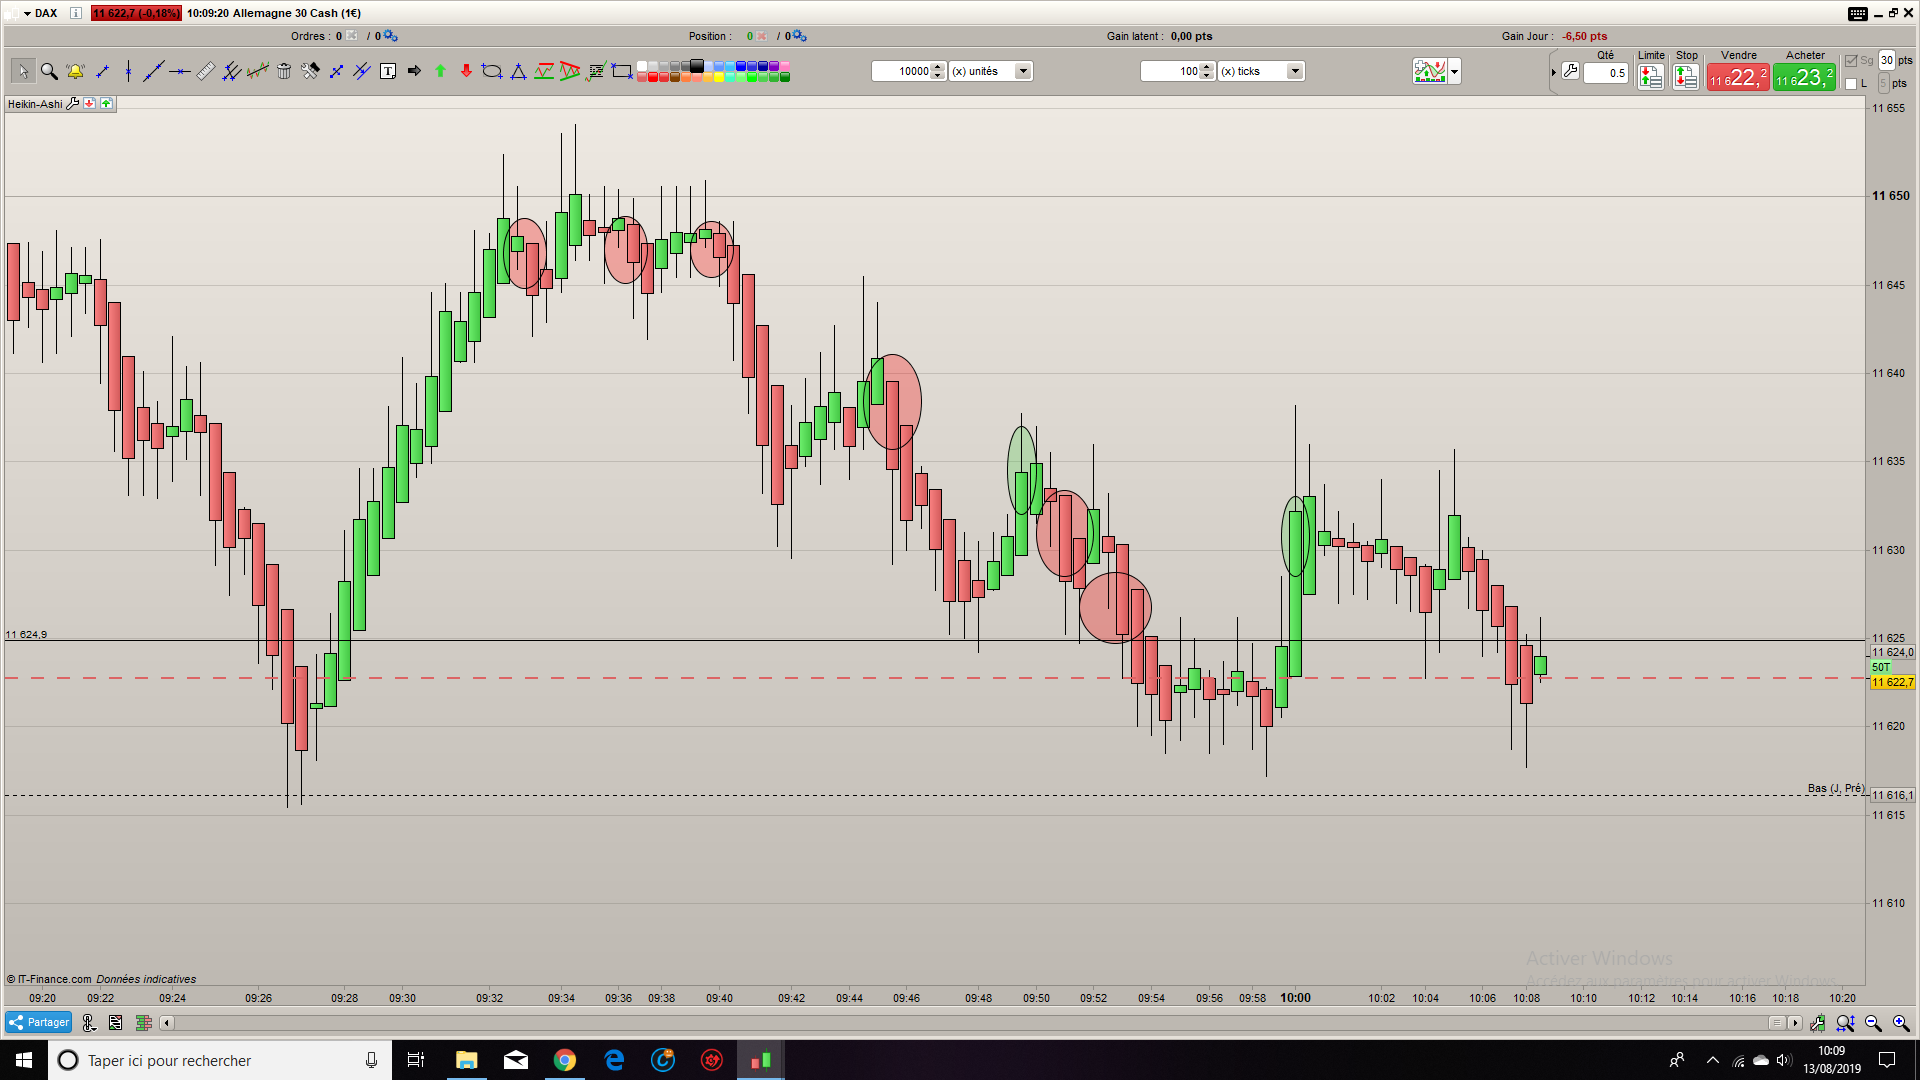
Task: Pick the black color swatch
Action: click(x=697, y=66)
